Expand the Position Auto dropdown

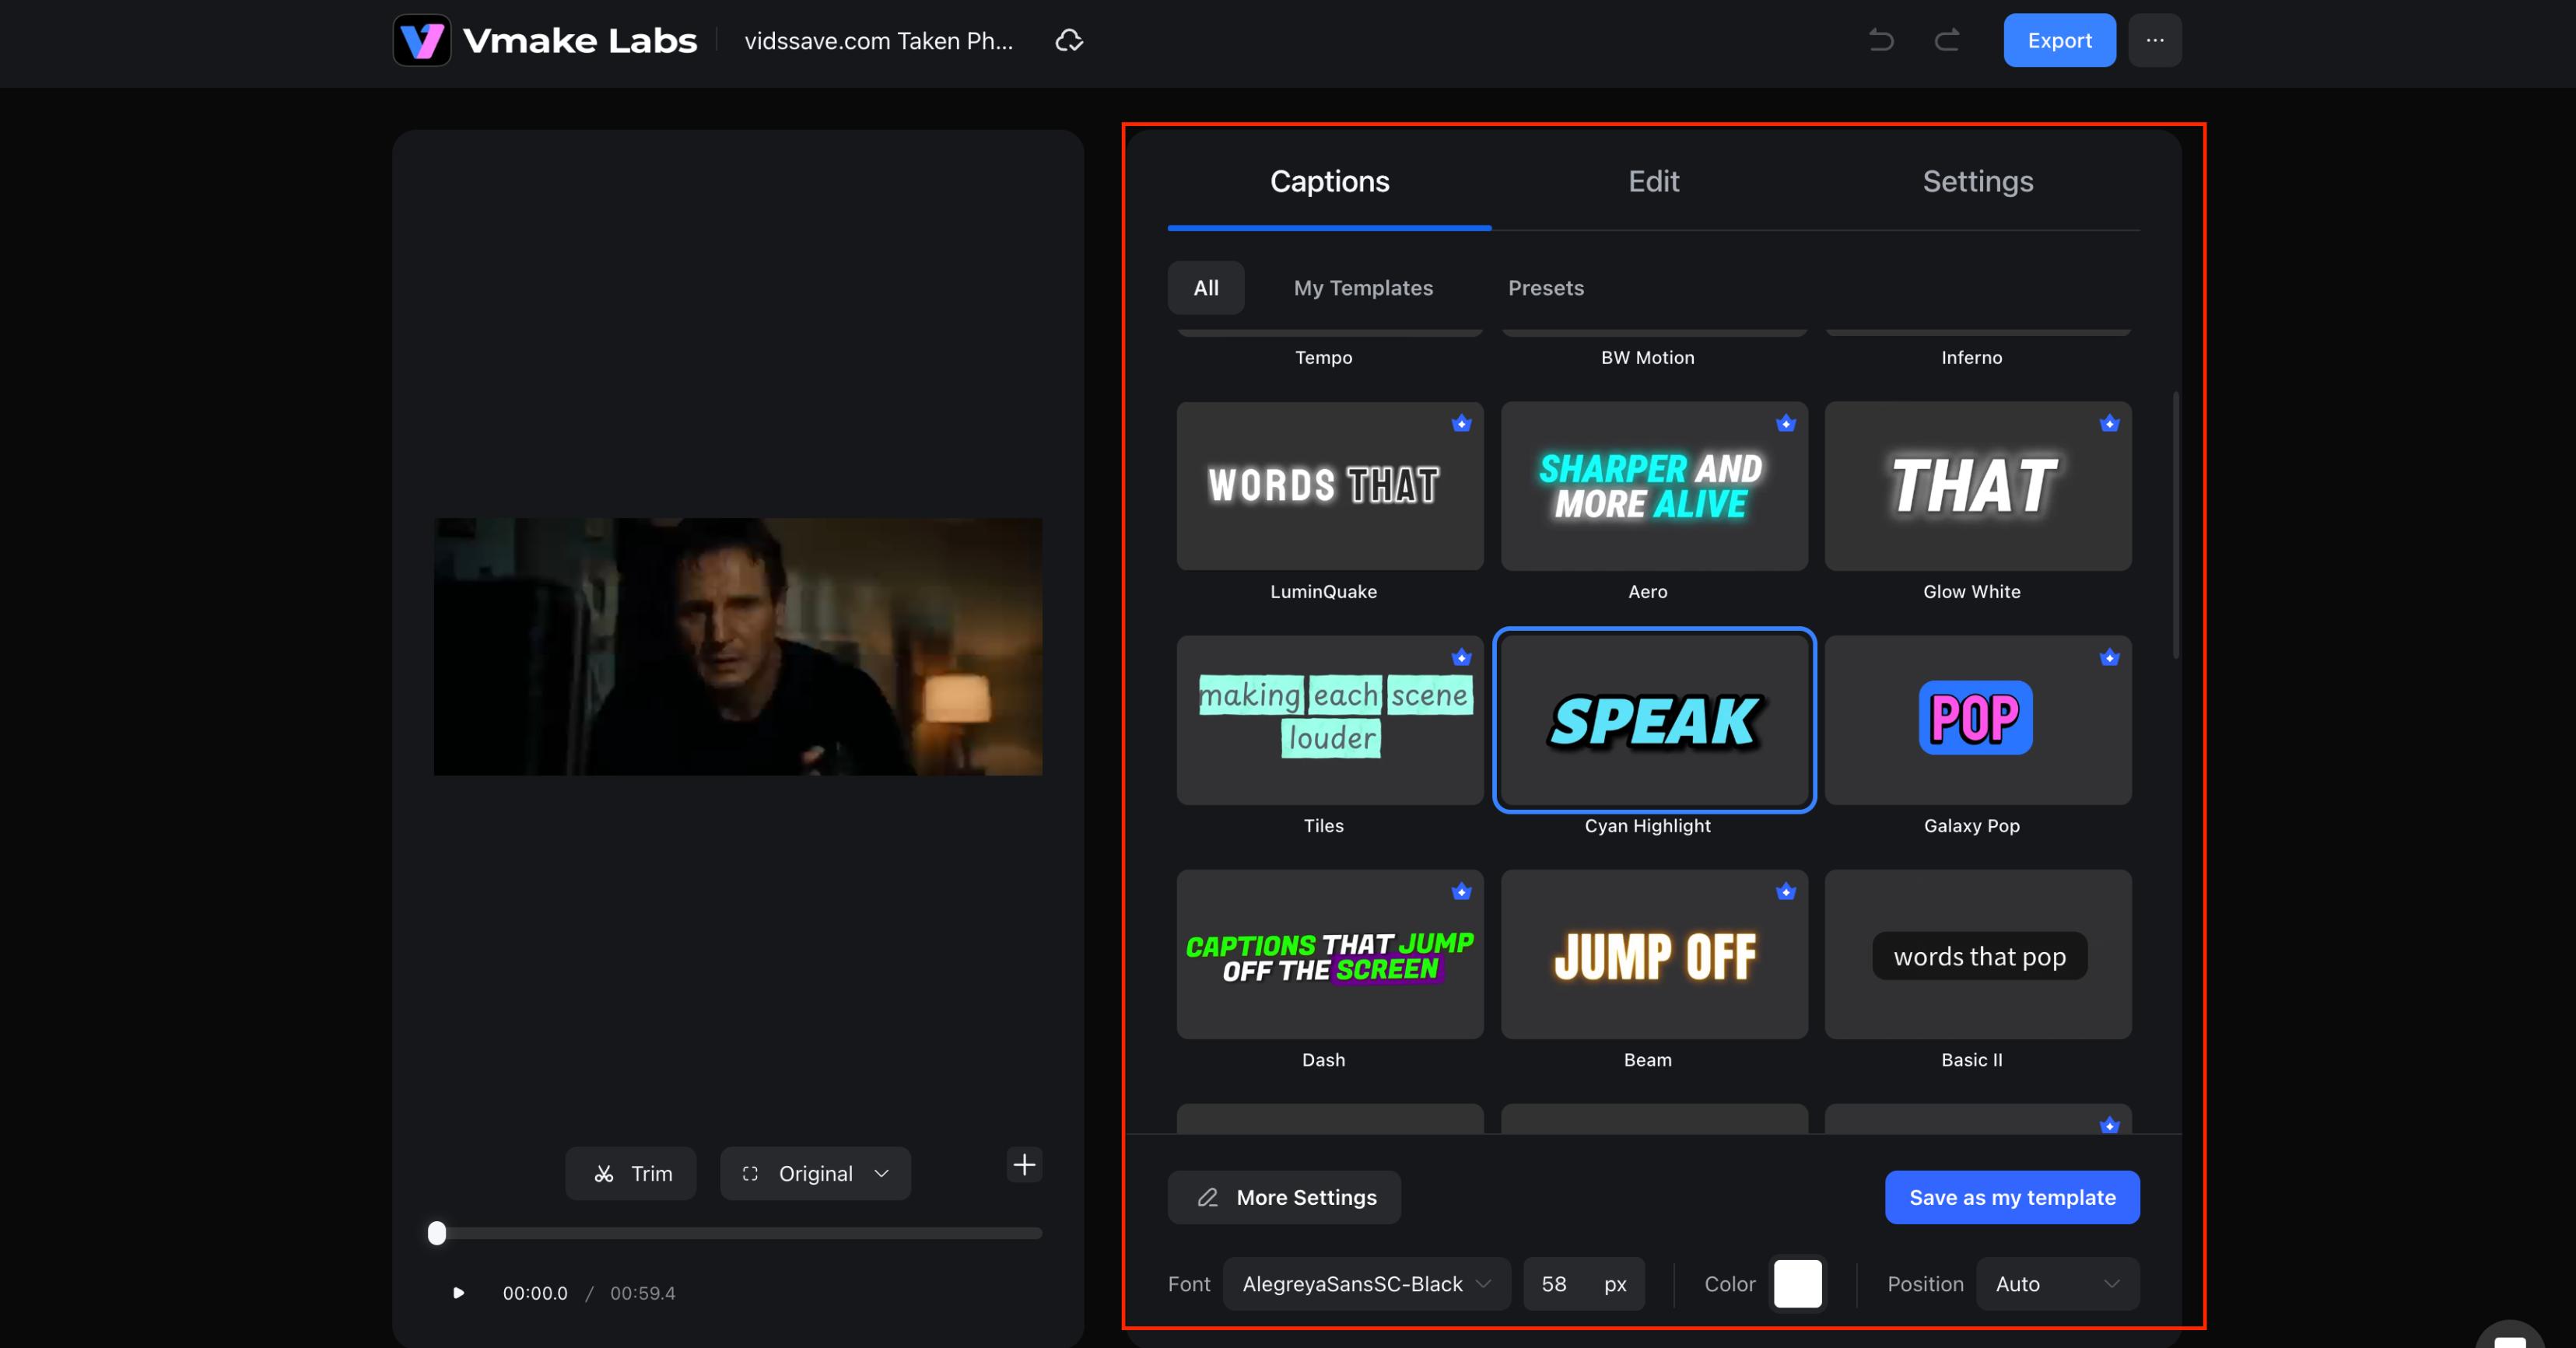pos(2058,1284)
